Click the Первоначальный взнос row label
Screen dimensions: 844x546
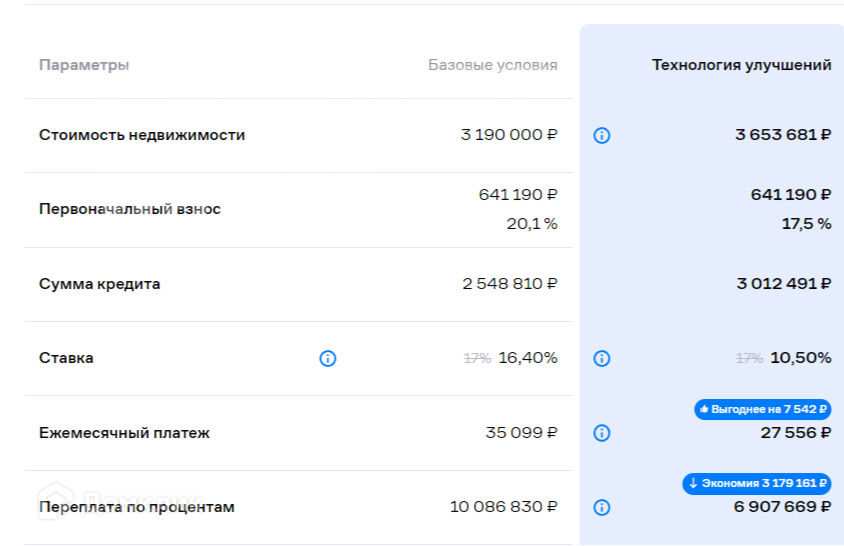pyautogui.click(x=130, y=209)
